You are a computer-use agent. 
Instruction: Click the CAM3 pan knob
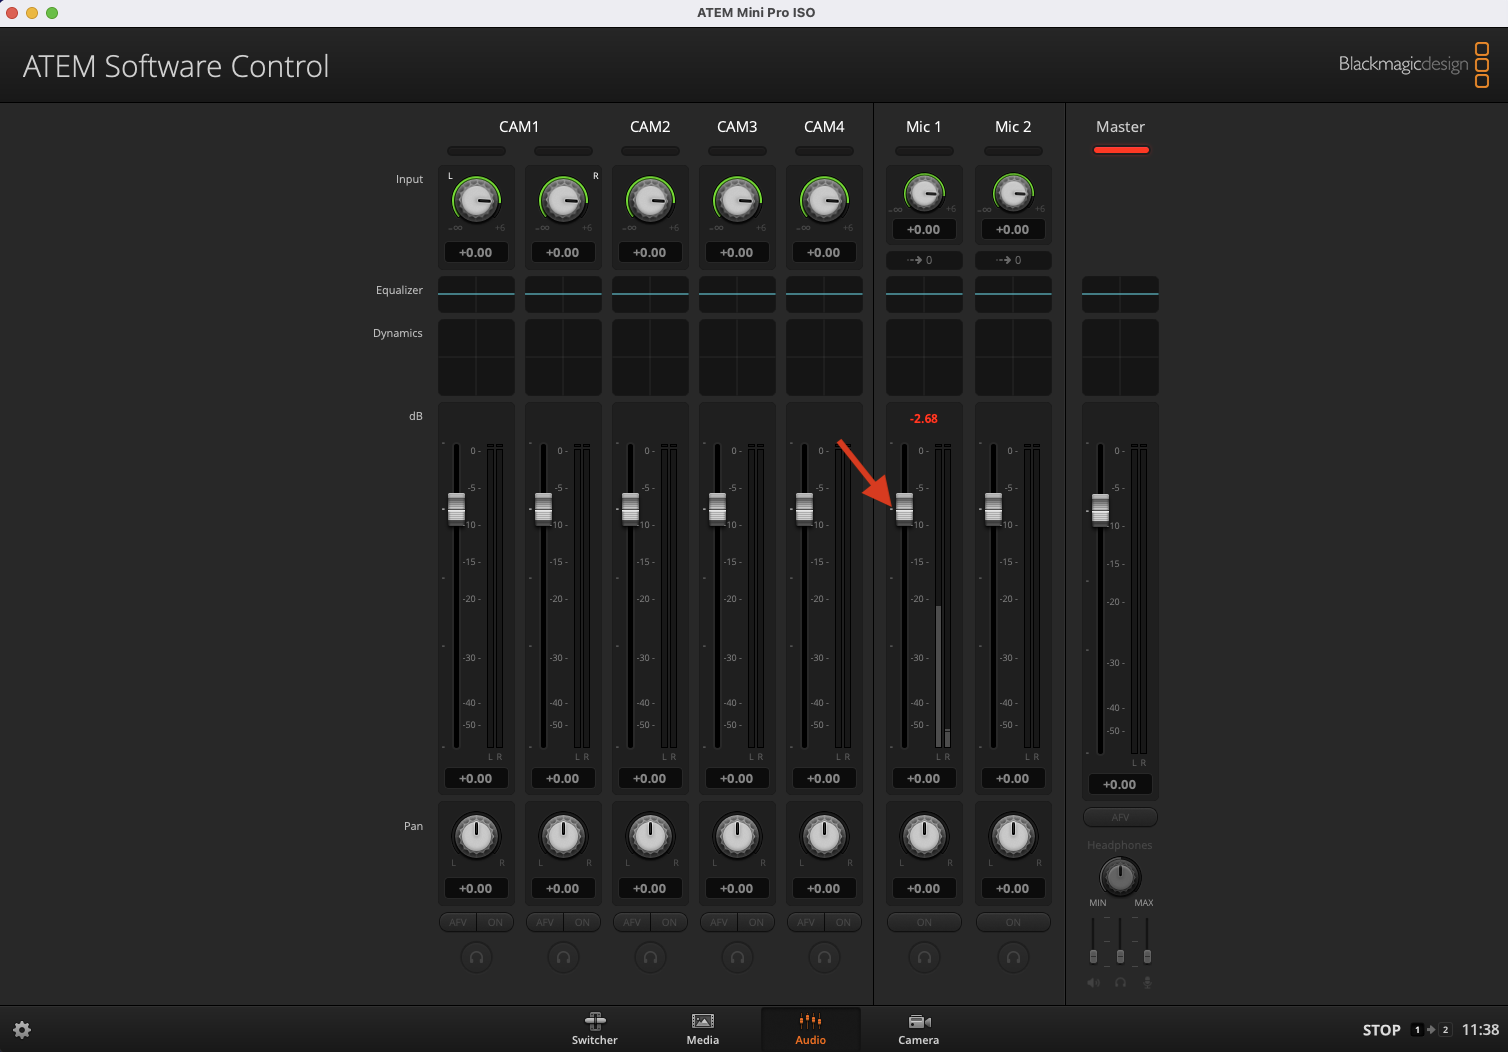737,835
